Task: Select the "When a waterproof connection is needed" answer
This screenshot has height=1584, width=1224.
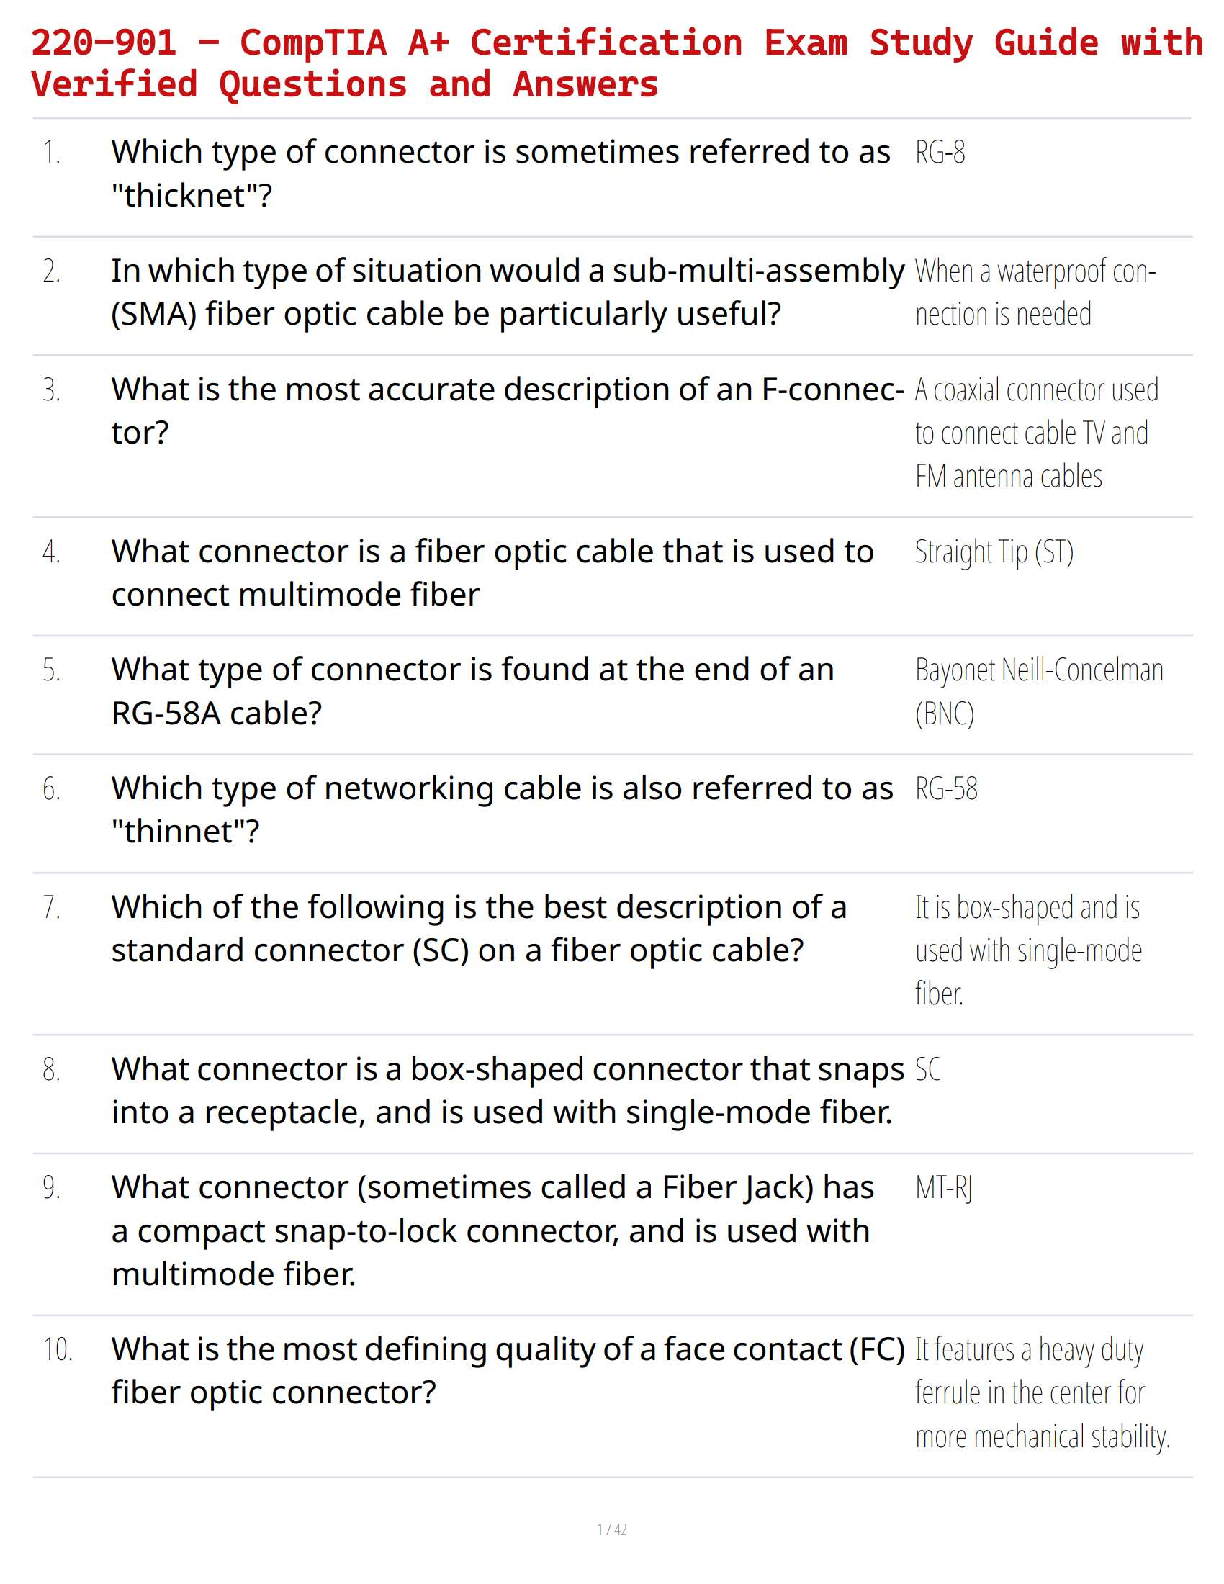Action: click(1034, 293)
